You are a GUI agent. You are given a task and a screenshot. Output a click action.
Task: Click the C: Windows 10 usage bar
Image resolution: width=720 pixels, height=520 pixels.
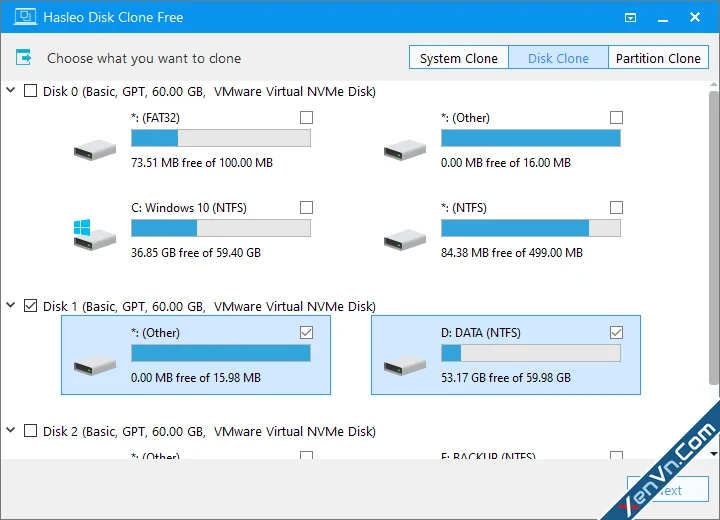tap(221, 228)
